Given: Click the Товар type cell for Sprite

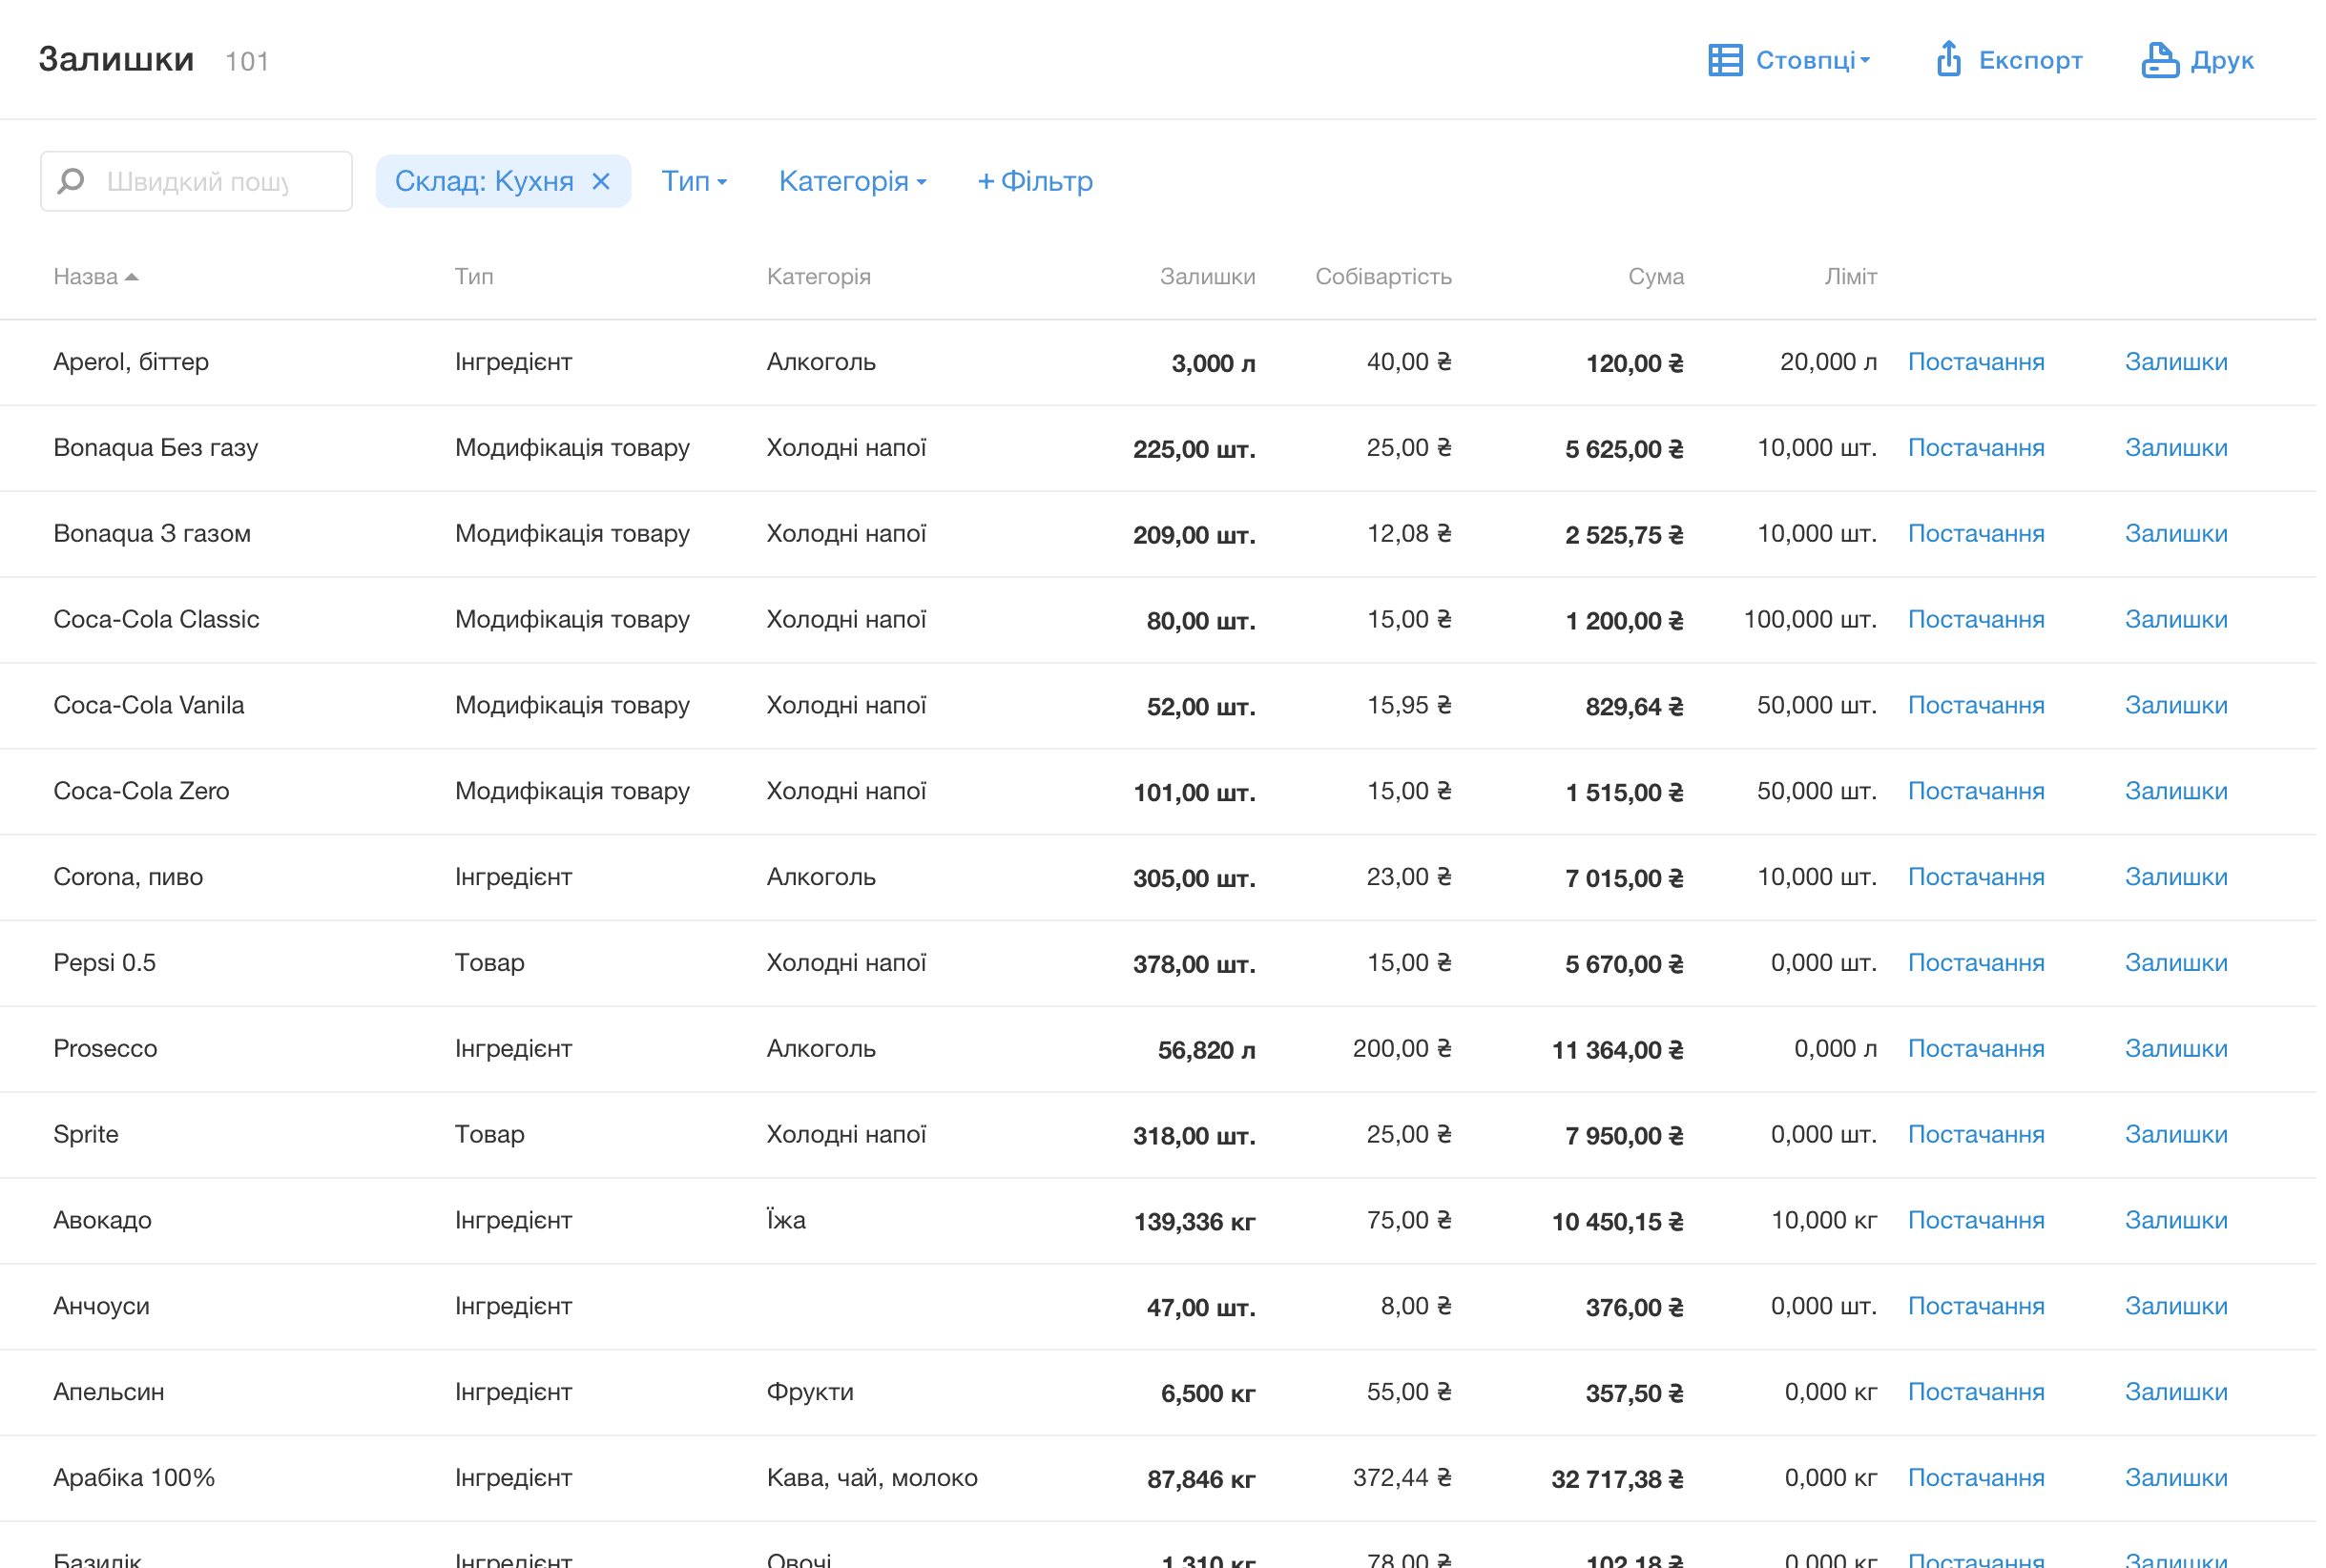Looking at the screenshot, I should point(489,1136).
